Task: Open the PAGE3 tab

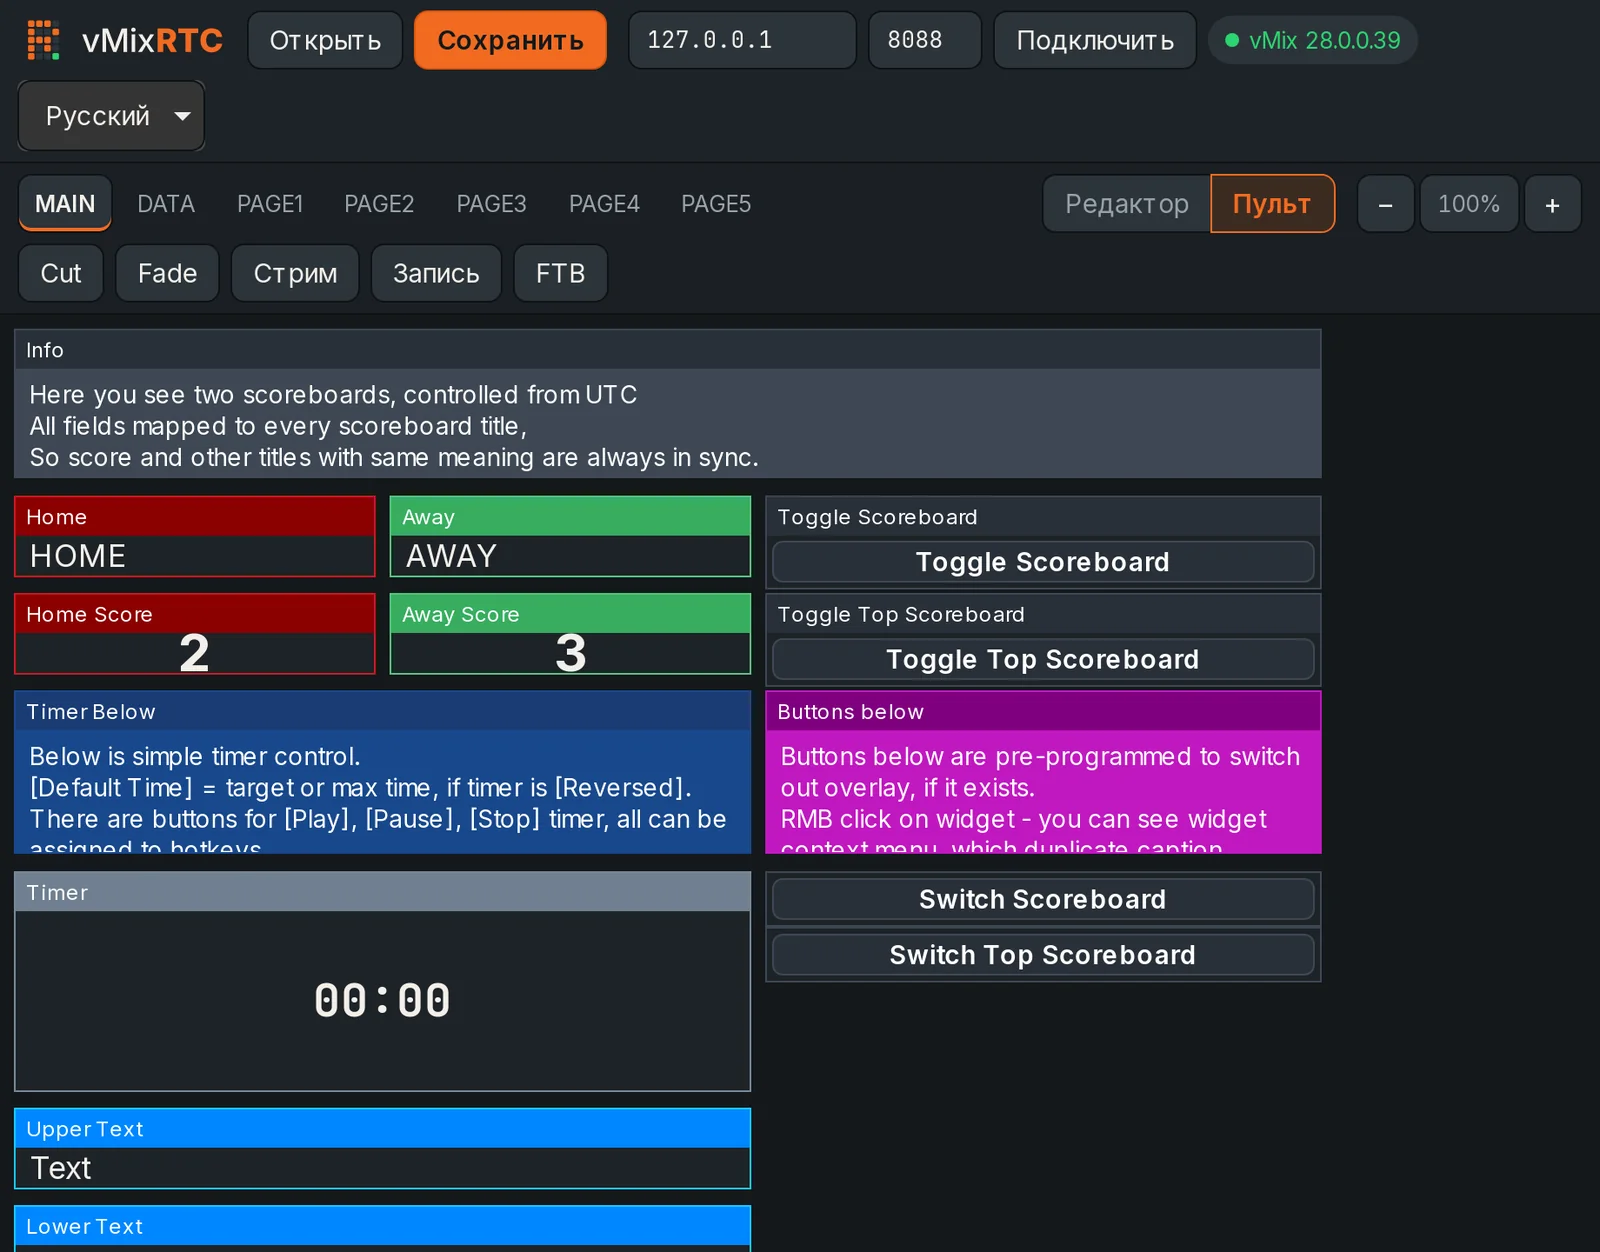Action: [x=491, y=204]
